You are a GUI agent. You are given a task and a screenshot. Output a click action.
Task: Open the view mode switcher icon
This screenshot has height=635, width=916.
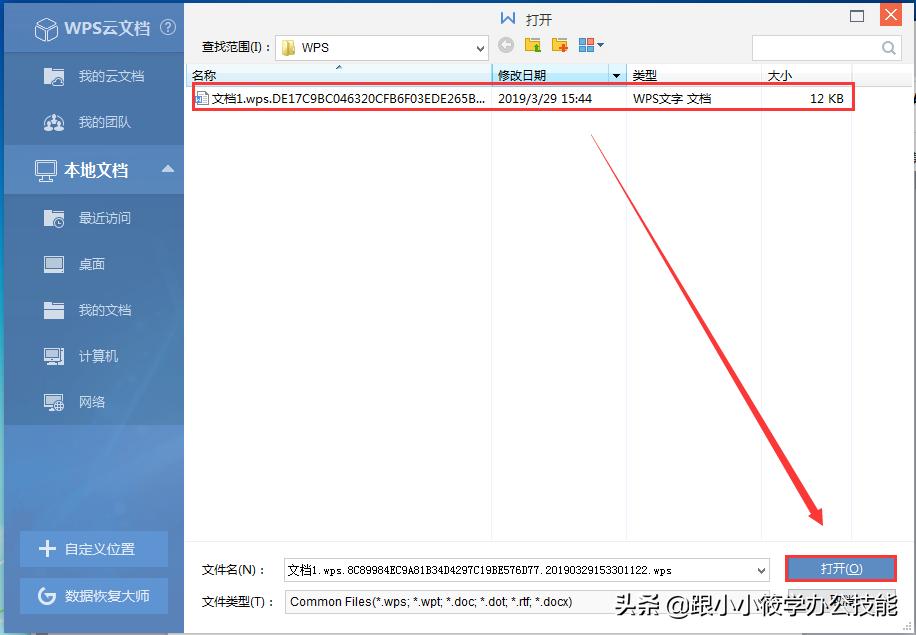pos(589,45)
